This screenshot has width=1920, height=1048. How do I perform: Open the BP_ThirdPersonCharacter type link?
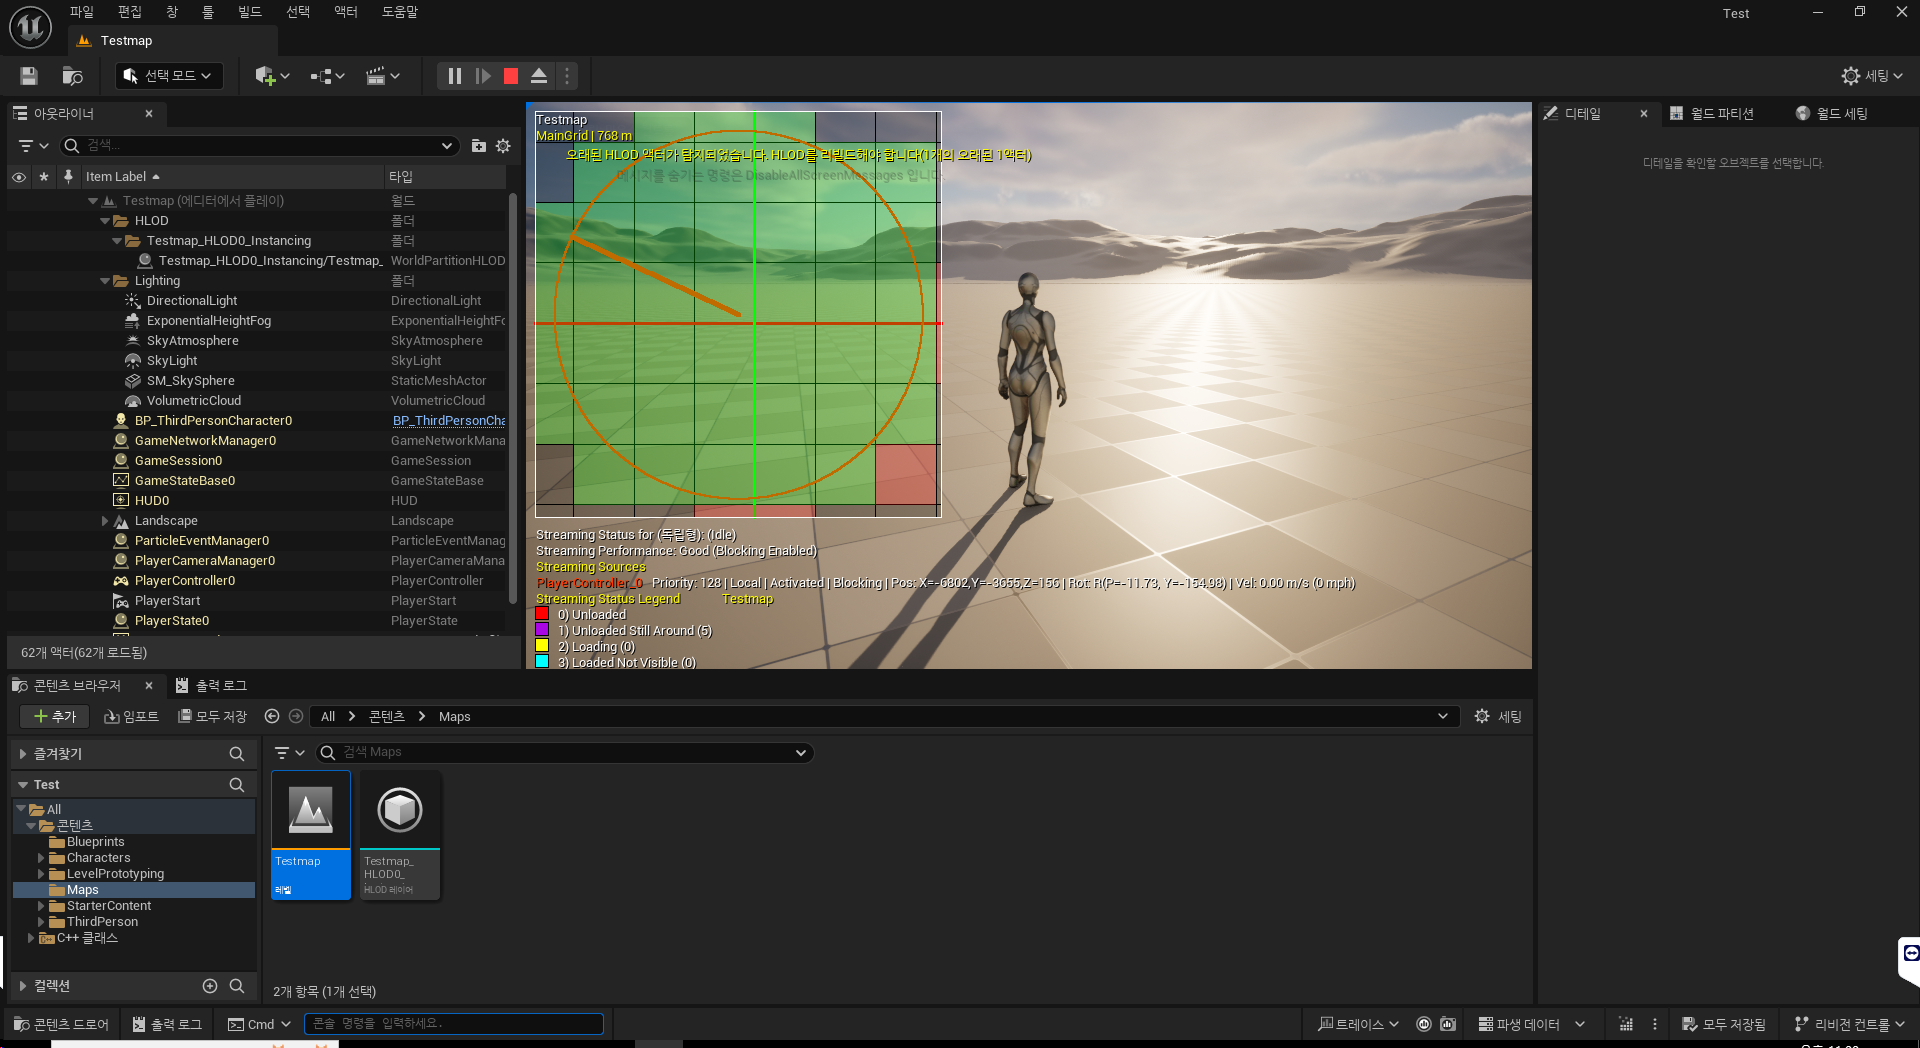tap(449, 421)
